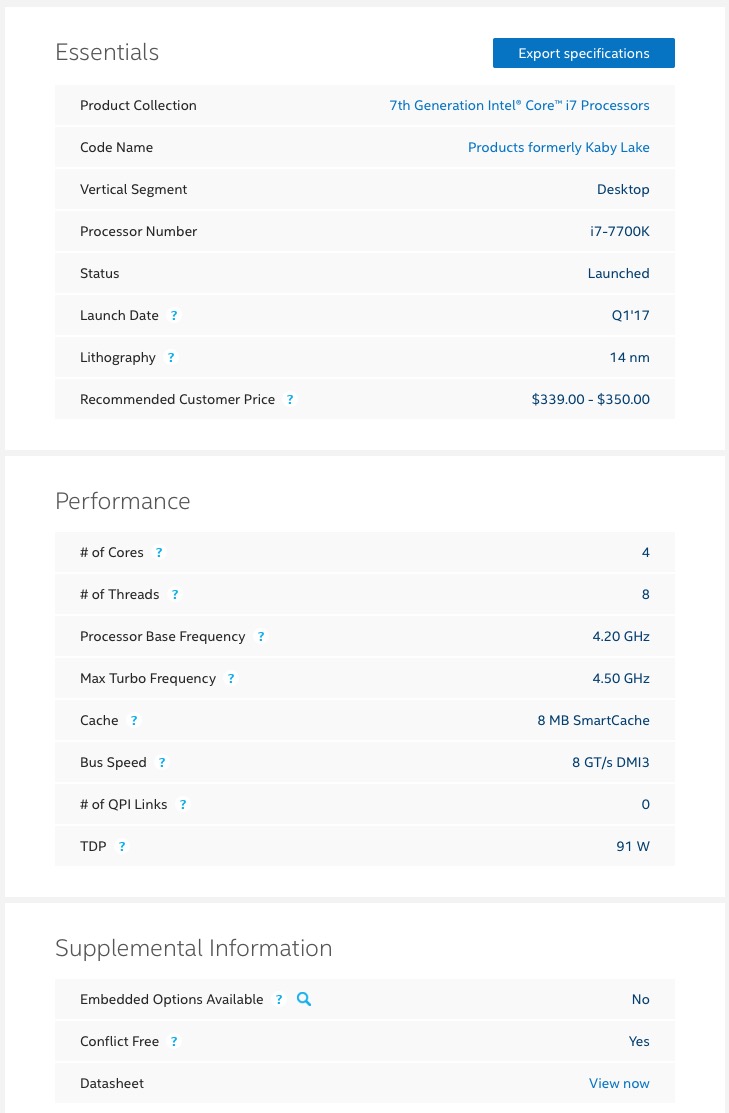This screenshot has height=1113, width=729.
Task: Open the Datasheet View now link
Action: [619, 1082]
